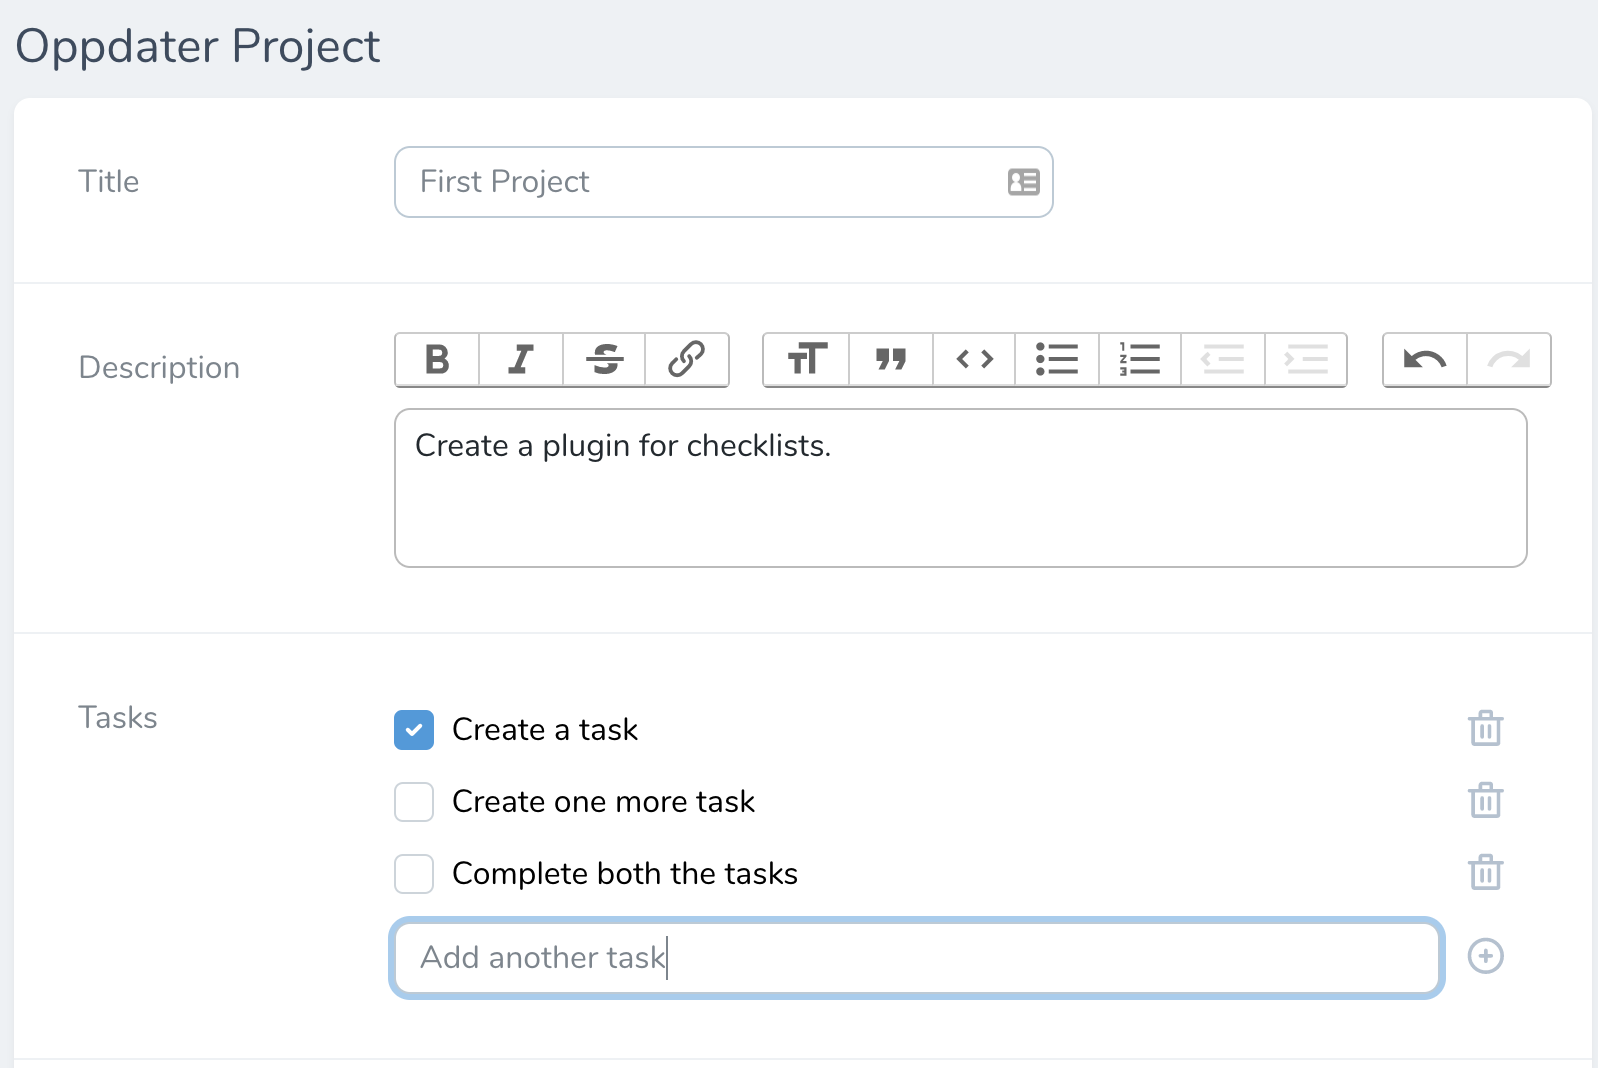Create a bulleted list
The height and width of the screenshot is (1068, 1598).
[1057, 359]
